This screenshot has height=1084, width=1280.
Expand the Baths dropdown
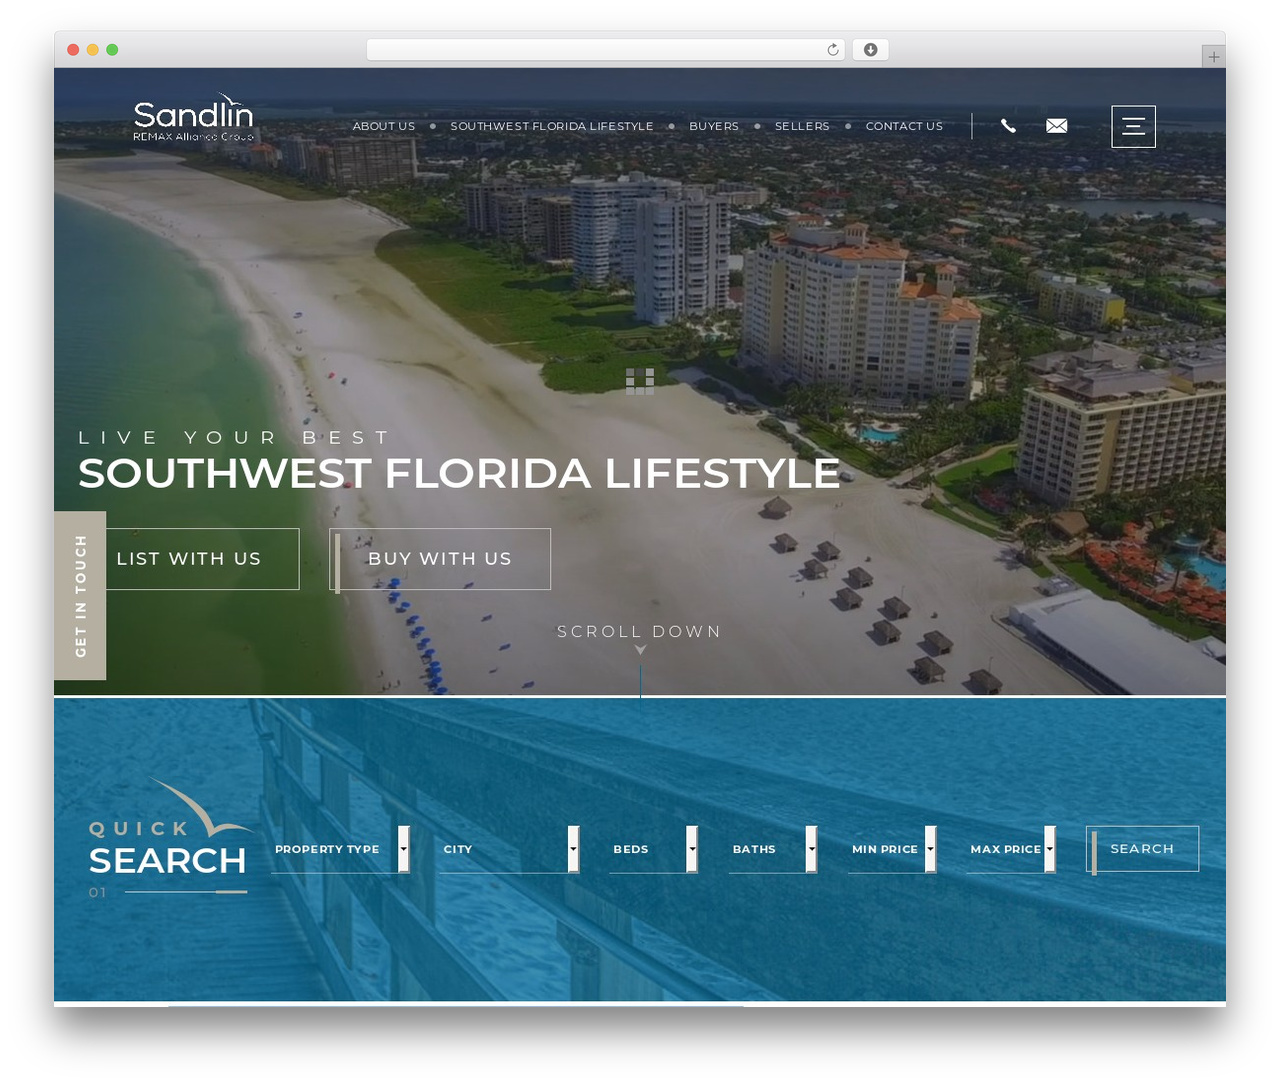773,849
